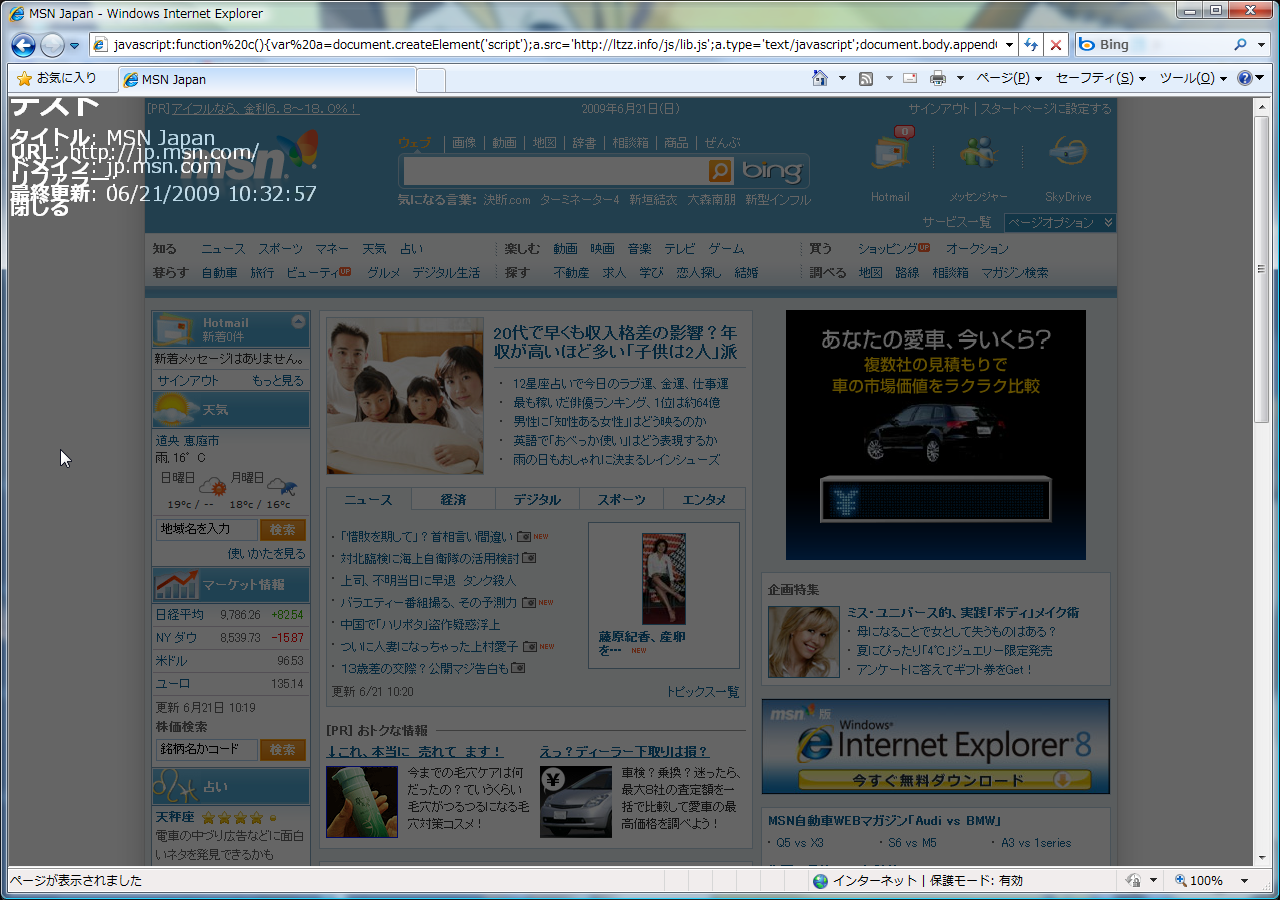
Task: Click inside the address bar URL field
Action: pyautogui.click(x=554, y=45)
